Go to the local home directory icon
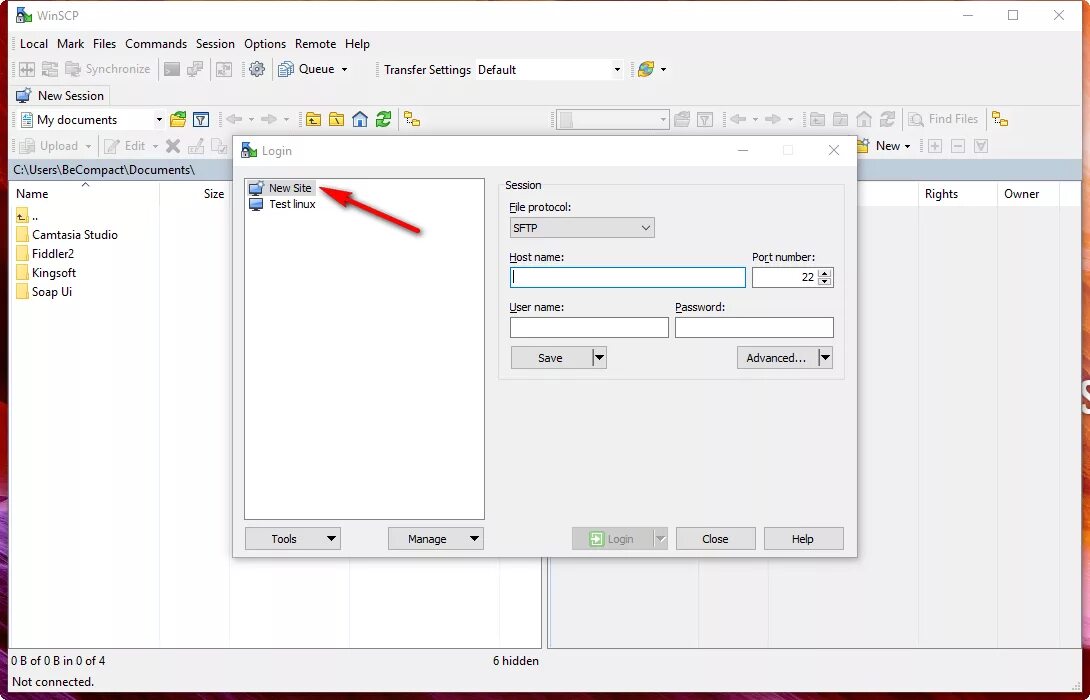The width and height of the screenshot is (1090, 700). click(359, 120)
